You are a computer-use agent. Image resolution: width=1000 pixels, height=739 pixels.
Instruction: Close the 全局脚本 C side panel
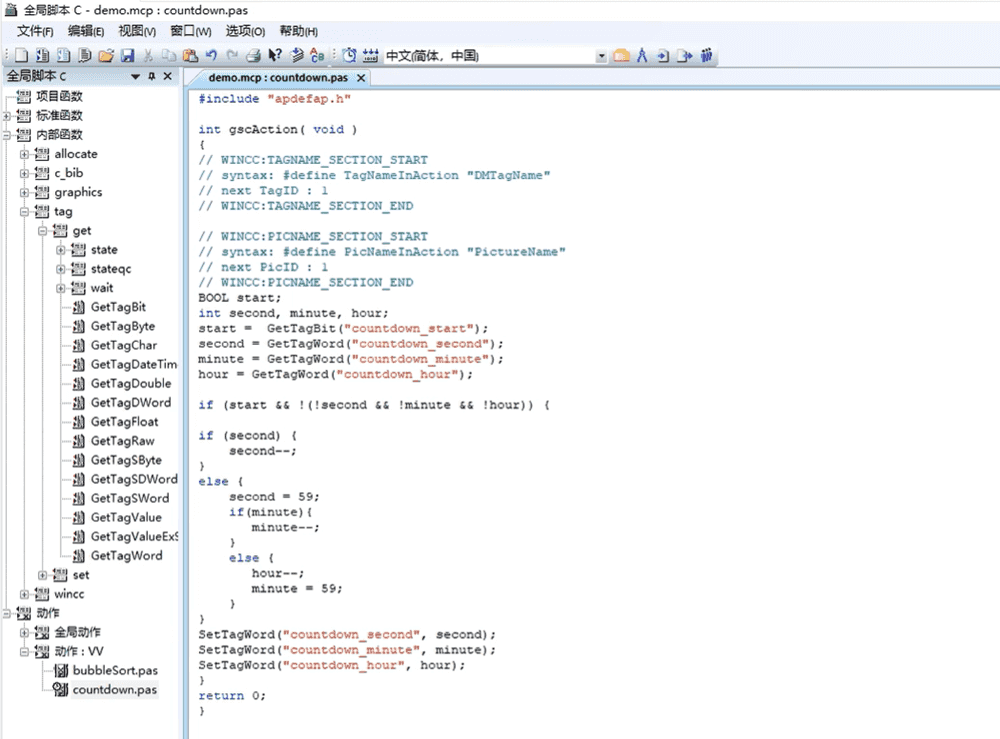tap(168, 77)
